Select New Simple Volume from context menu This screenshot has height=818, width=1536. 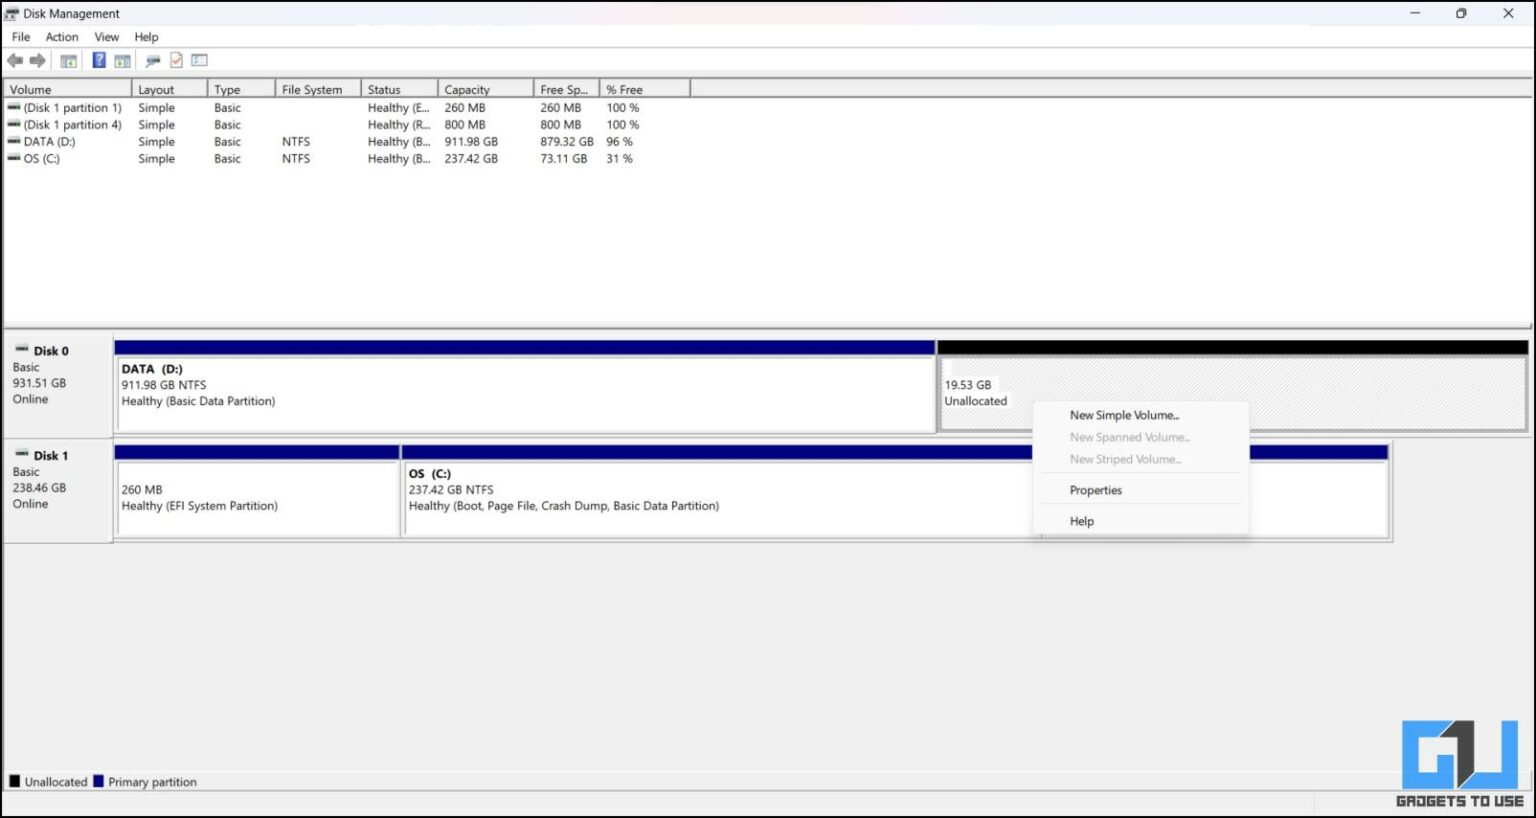click(x=1124, y=415)
